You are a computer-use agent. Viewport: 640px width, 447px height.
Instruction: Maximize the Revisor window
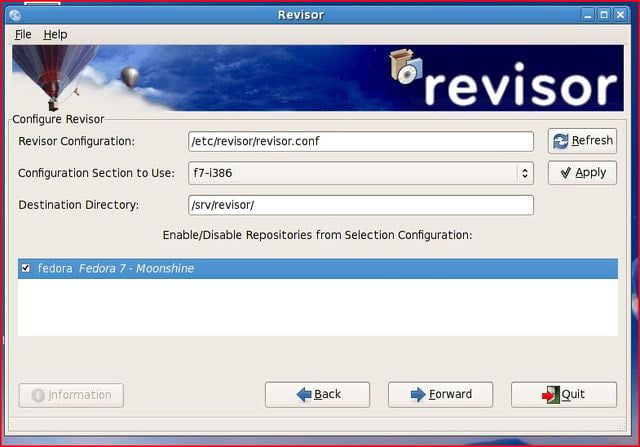click(604, 15)
